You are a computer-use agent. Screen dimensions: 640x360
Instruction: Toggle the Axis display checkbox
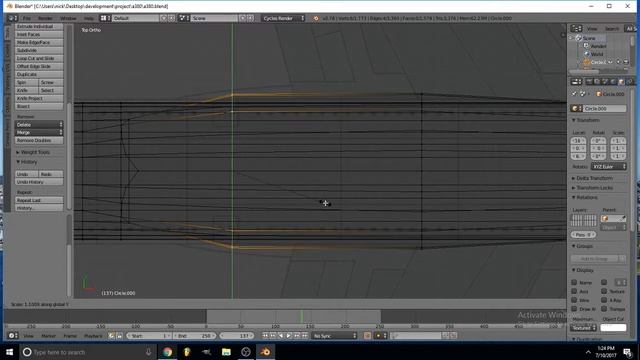574,291
